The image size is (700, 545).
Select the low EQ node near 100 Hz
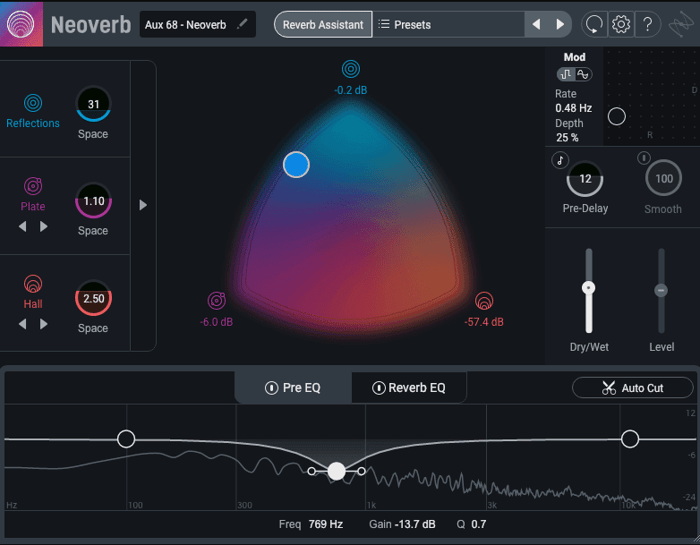pos(126,439)
